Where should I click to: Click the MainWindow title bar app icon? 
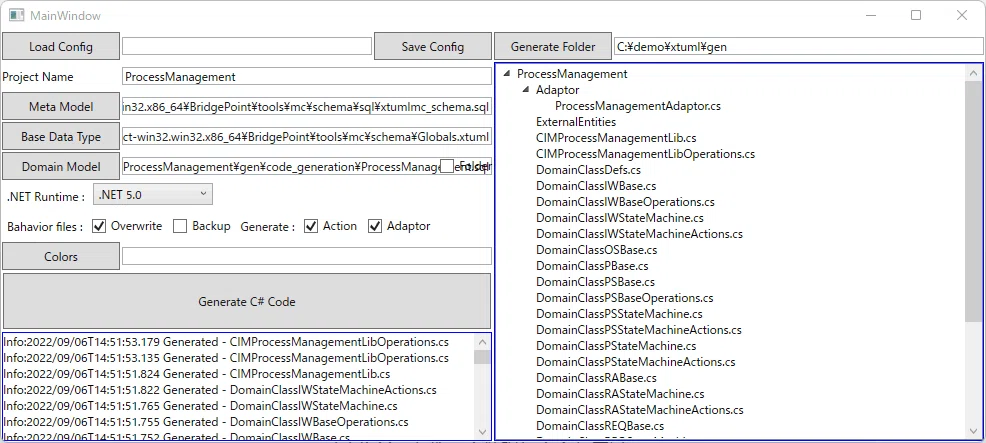16,15
